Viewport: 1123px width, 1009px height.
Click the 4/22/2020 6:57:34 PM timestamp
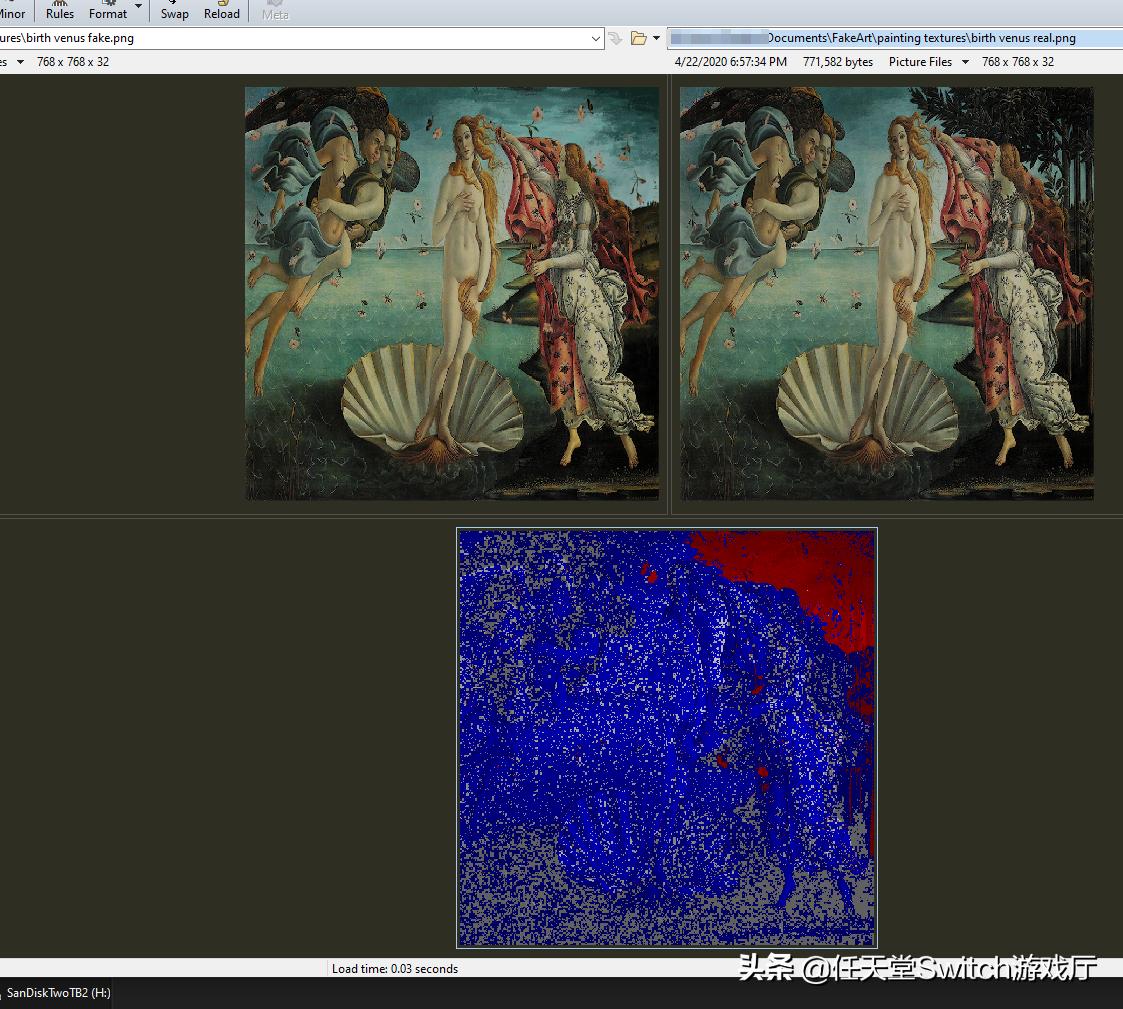[731, 62]
